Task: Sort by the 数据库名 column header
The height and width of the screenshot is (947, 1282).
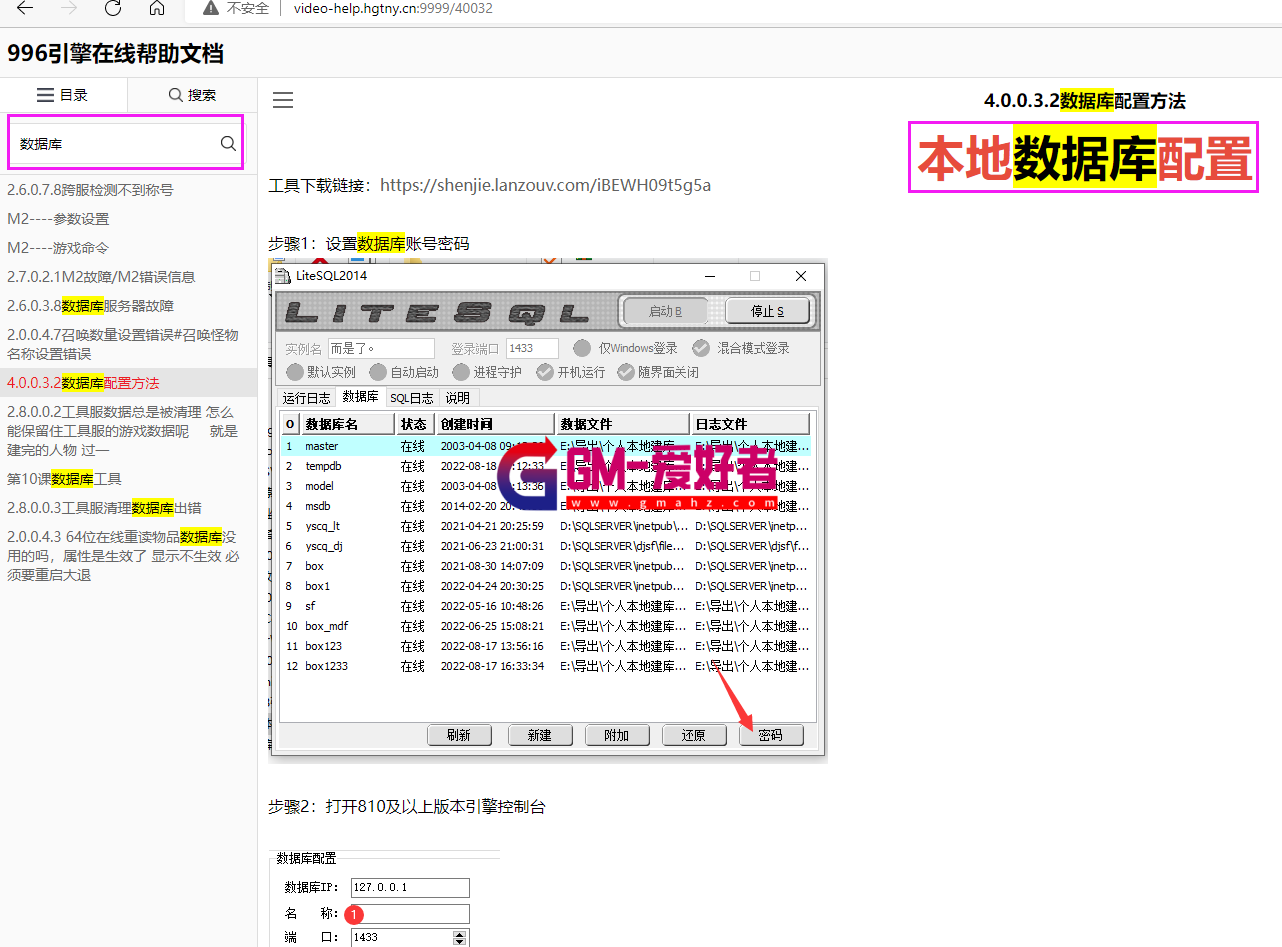Action: pos(347,424)
